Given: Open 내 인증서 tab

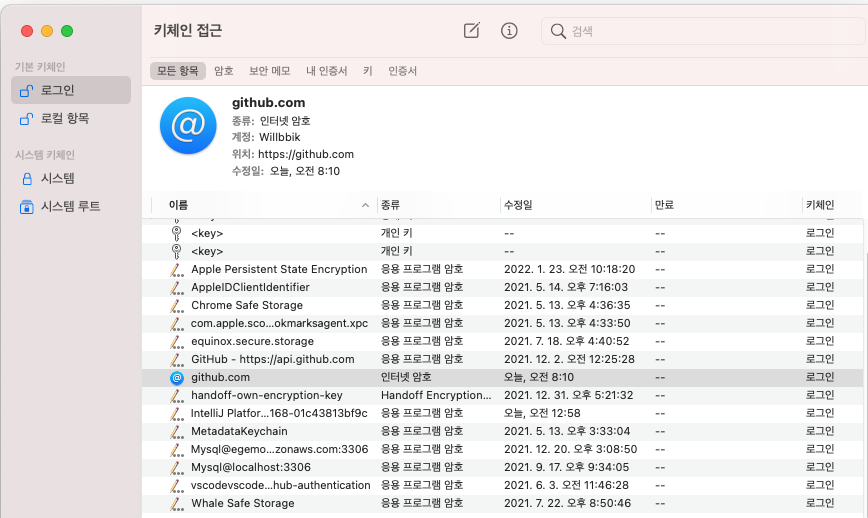Looking at the screenshot, I should click(x=327, y=71).
